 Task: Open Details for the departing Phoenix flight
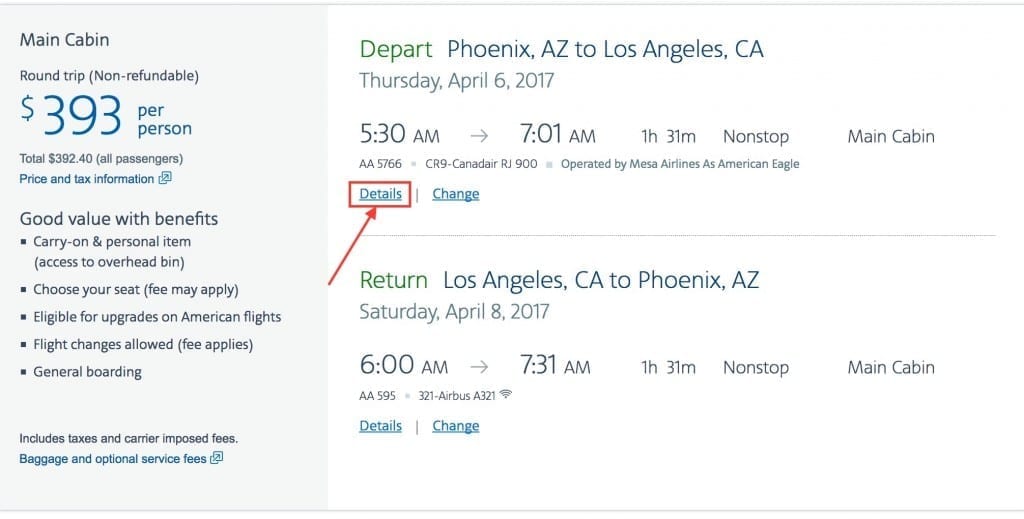pos(380,194)
